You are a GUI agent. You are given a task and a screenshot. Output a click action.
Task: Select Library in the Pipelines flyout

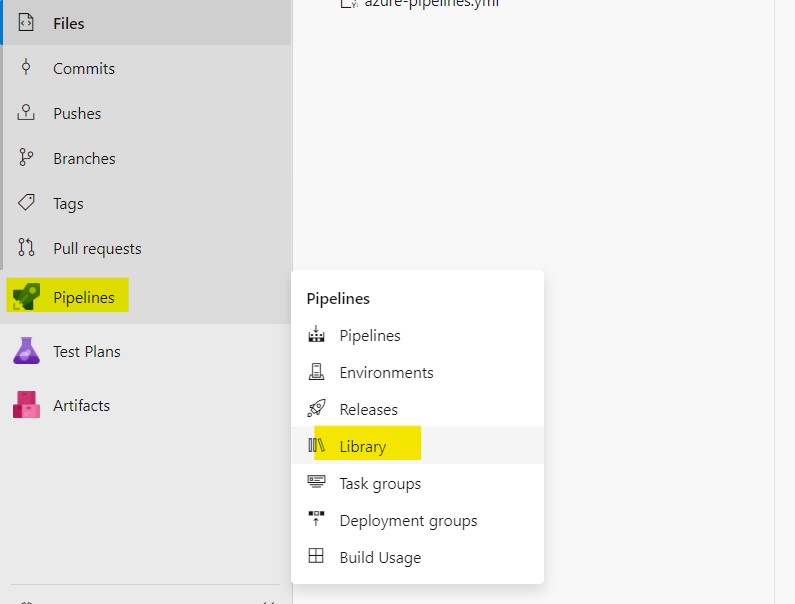tap(362, 447)
